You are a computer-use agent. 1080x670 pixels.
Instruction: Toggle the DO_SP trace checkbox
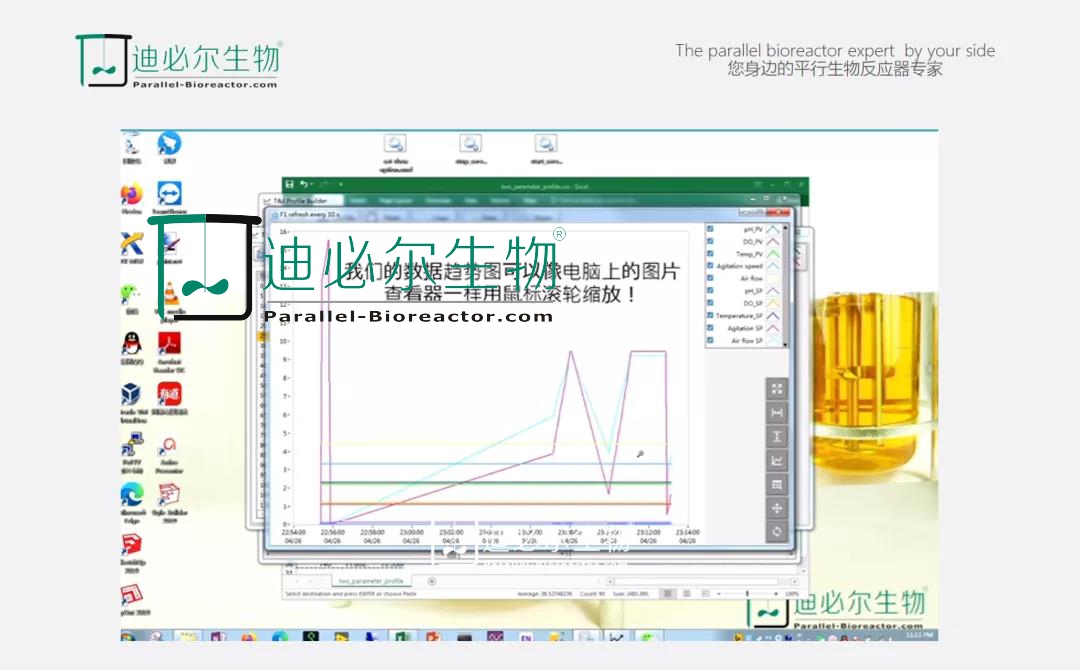710,303
